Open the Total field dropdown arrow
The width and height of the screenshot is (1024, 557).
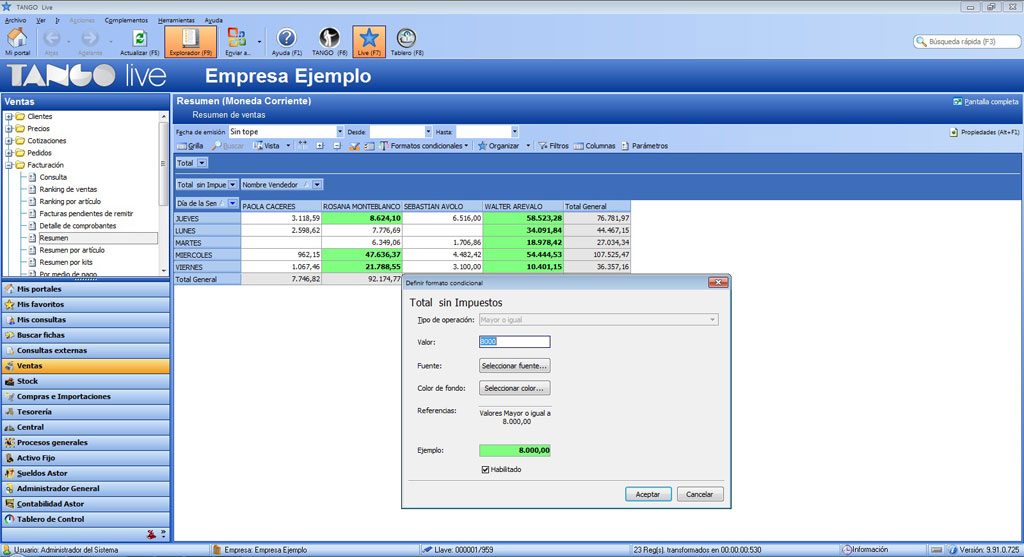(202, 163)
